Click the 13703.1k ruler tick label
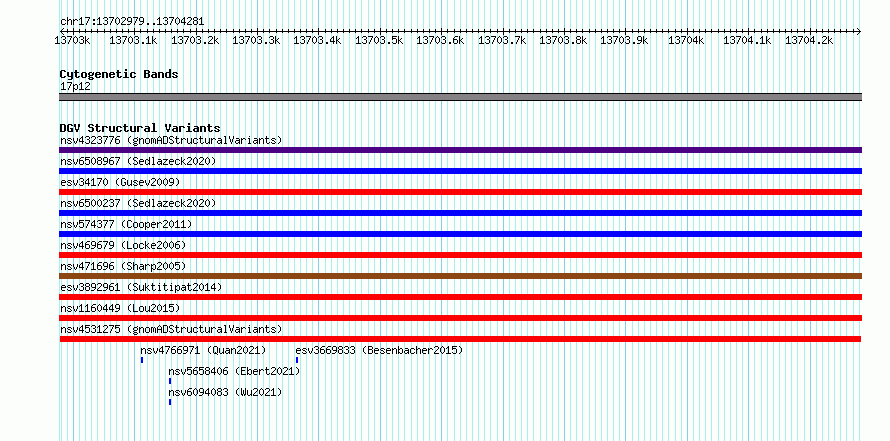The width and height of the screenshot is (890, 441). 133,40
